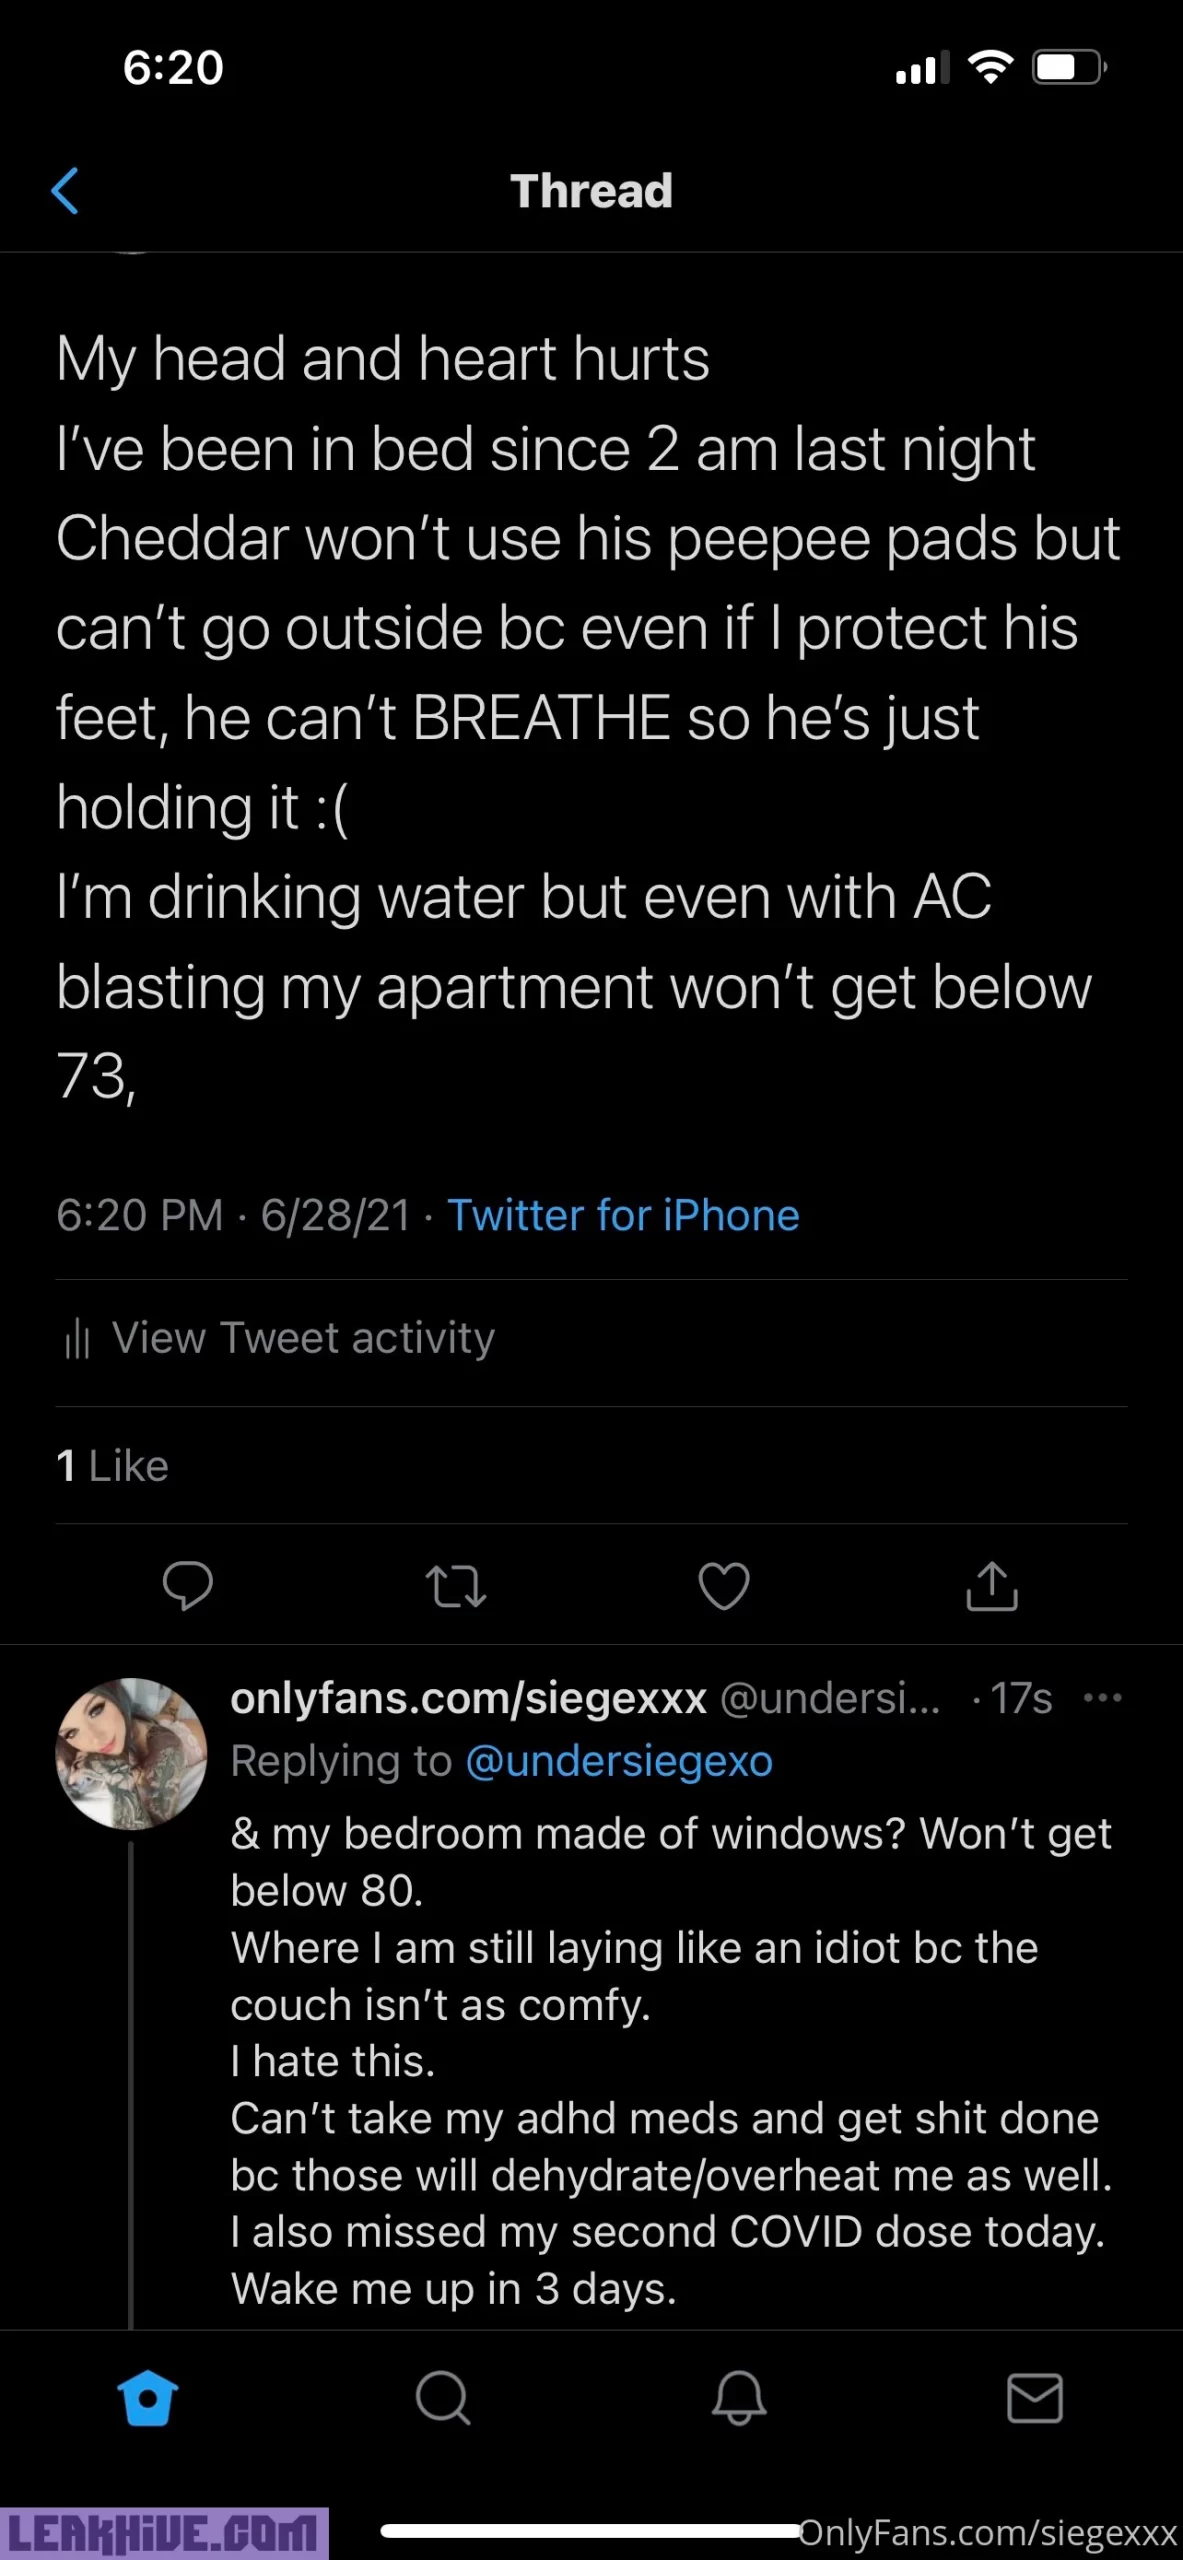Open the three-dot menu on the reply
This screenshot has width=1183, height=2560.
pos(1102,1698)
